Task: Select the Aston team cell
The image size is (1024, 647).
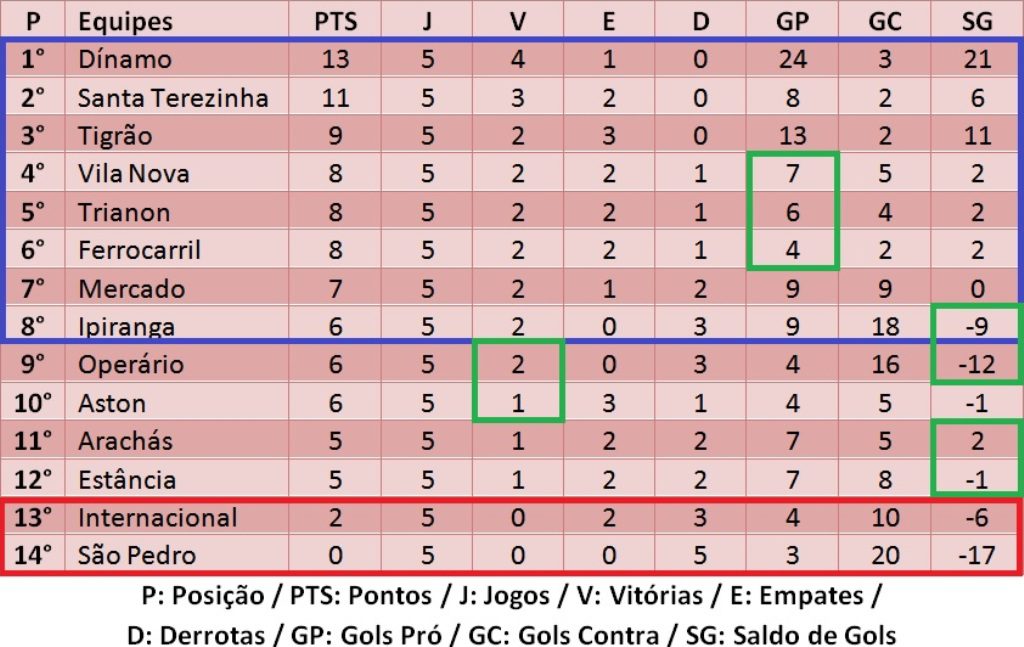Action: (112, 403)
